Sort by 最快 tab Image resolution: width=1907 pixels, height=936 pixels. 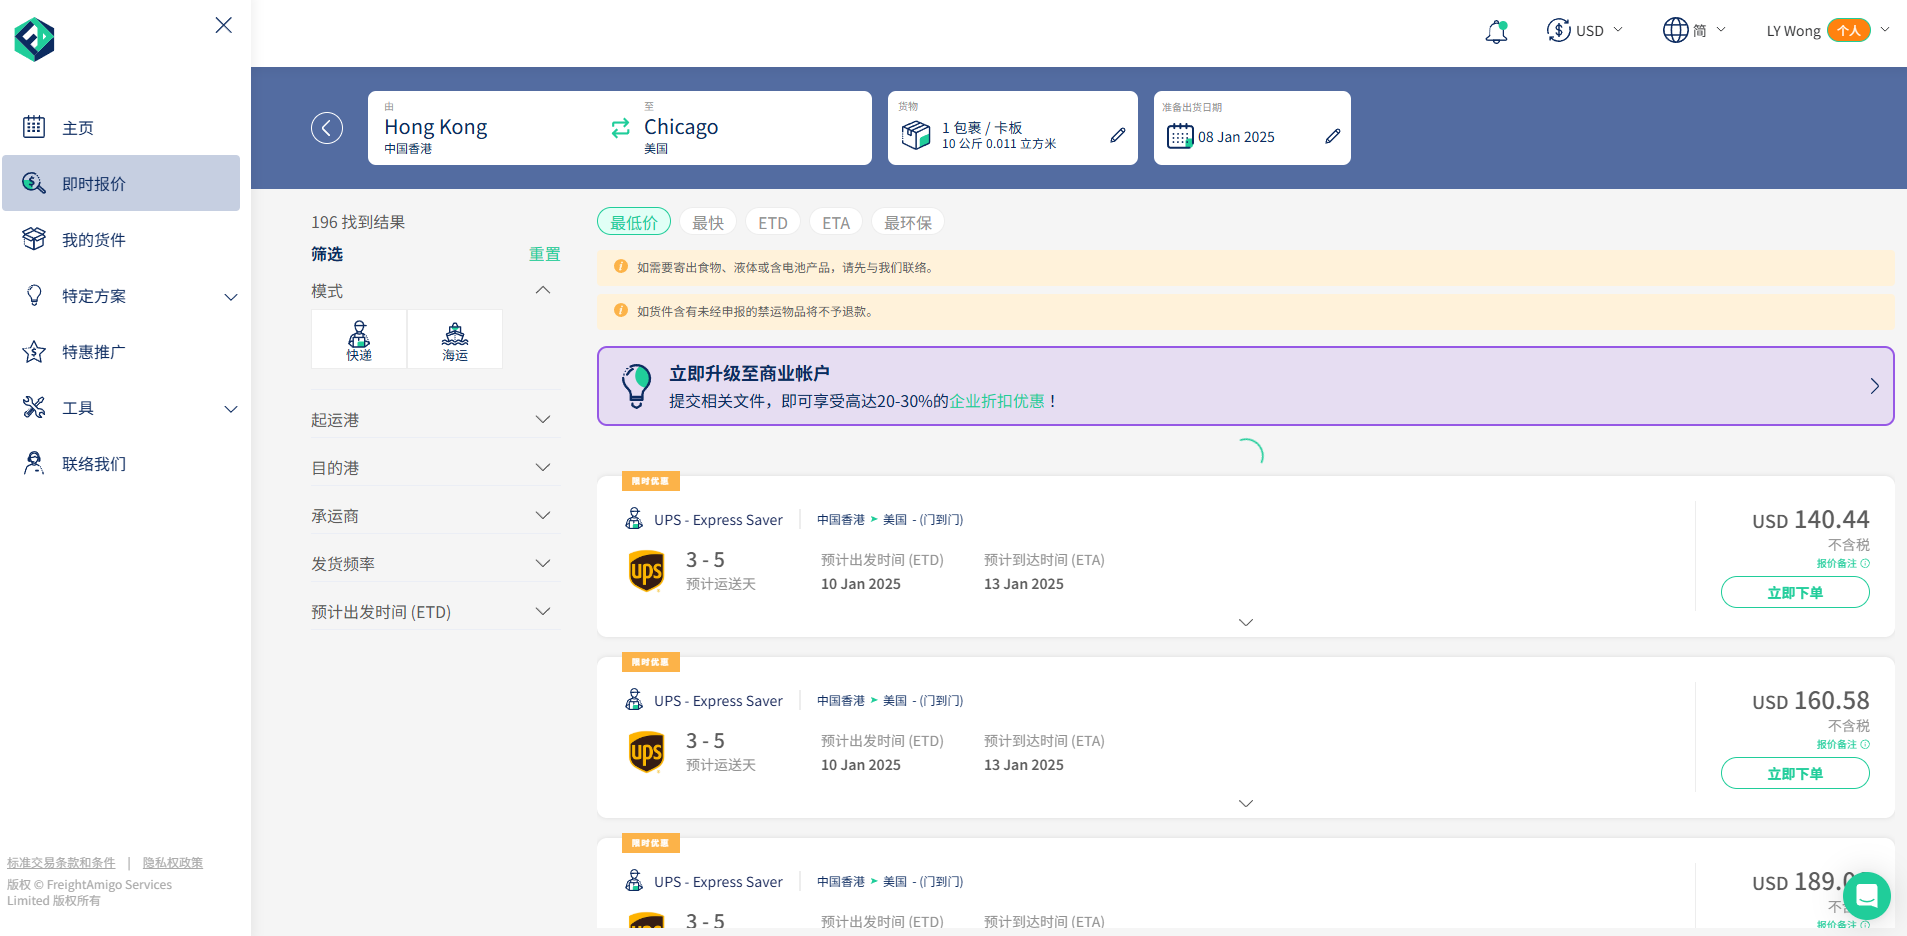[708, 222]
